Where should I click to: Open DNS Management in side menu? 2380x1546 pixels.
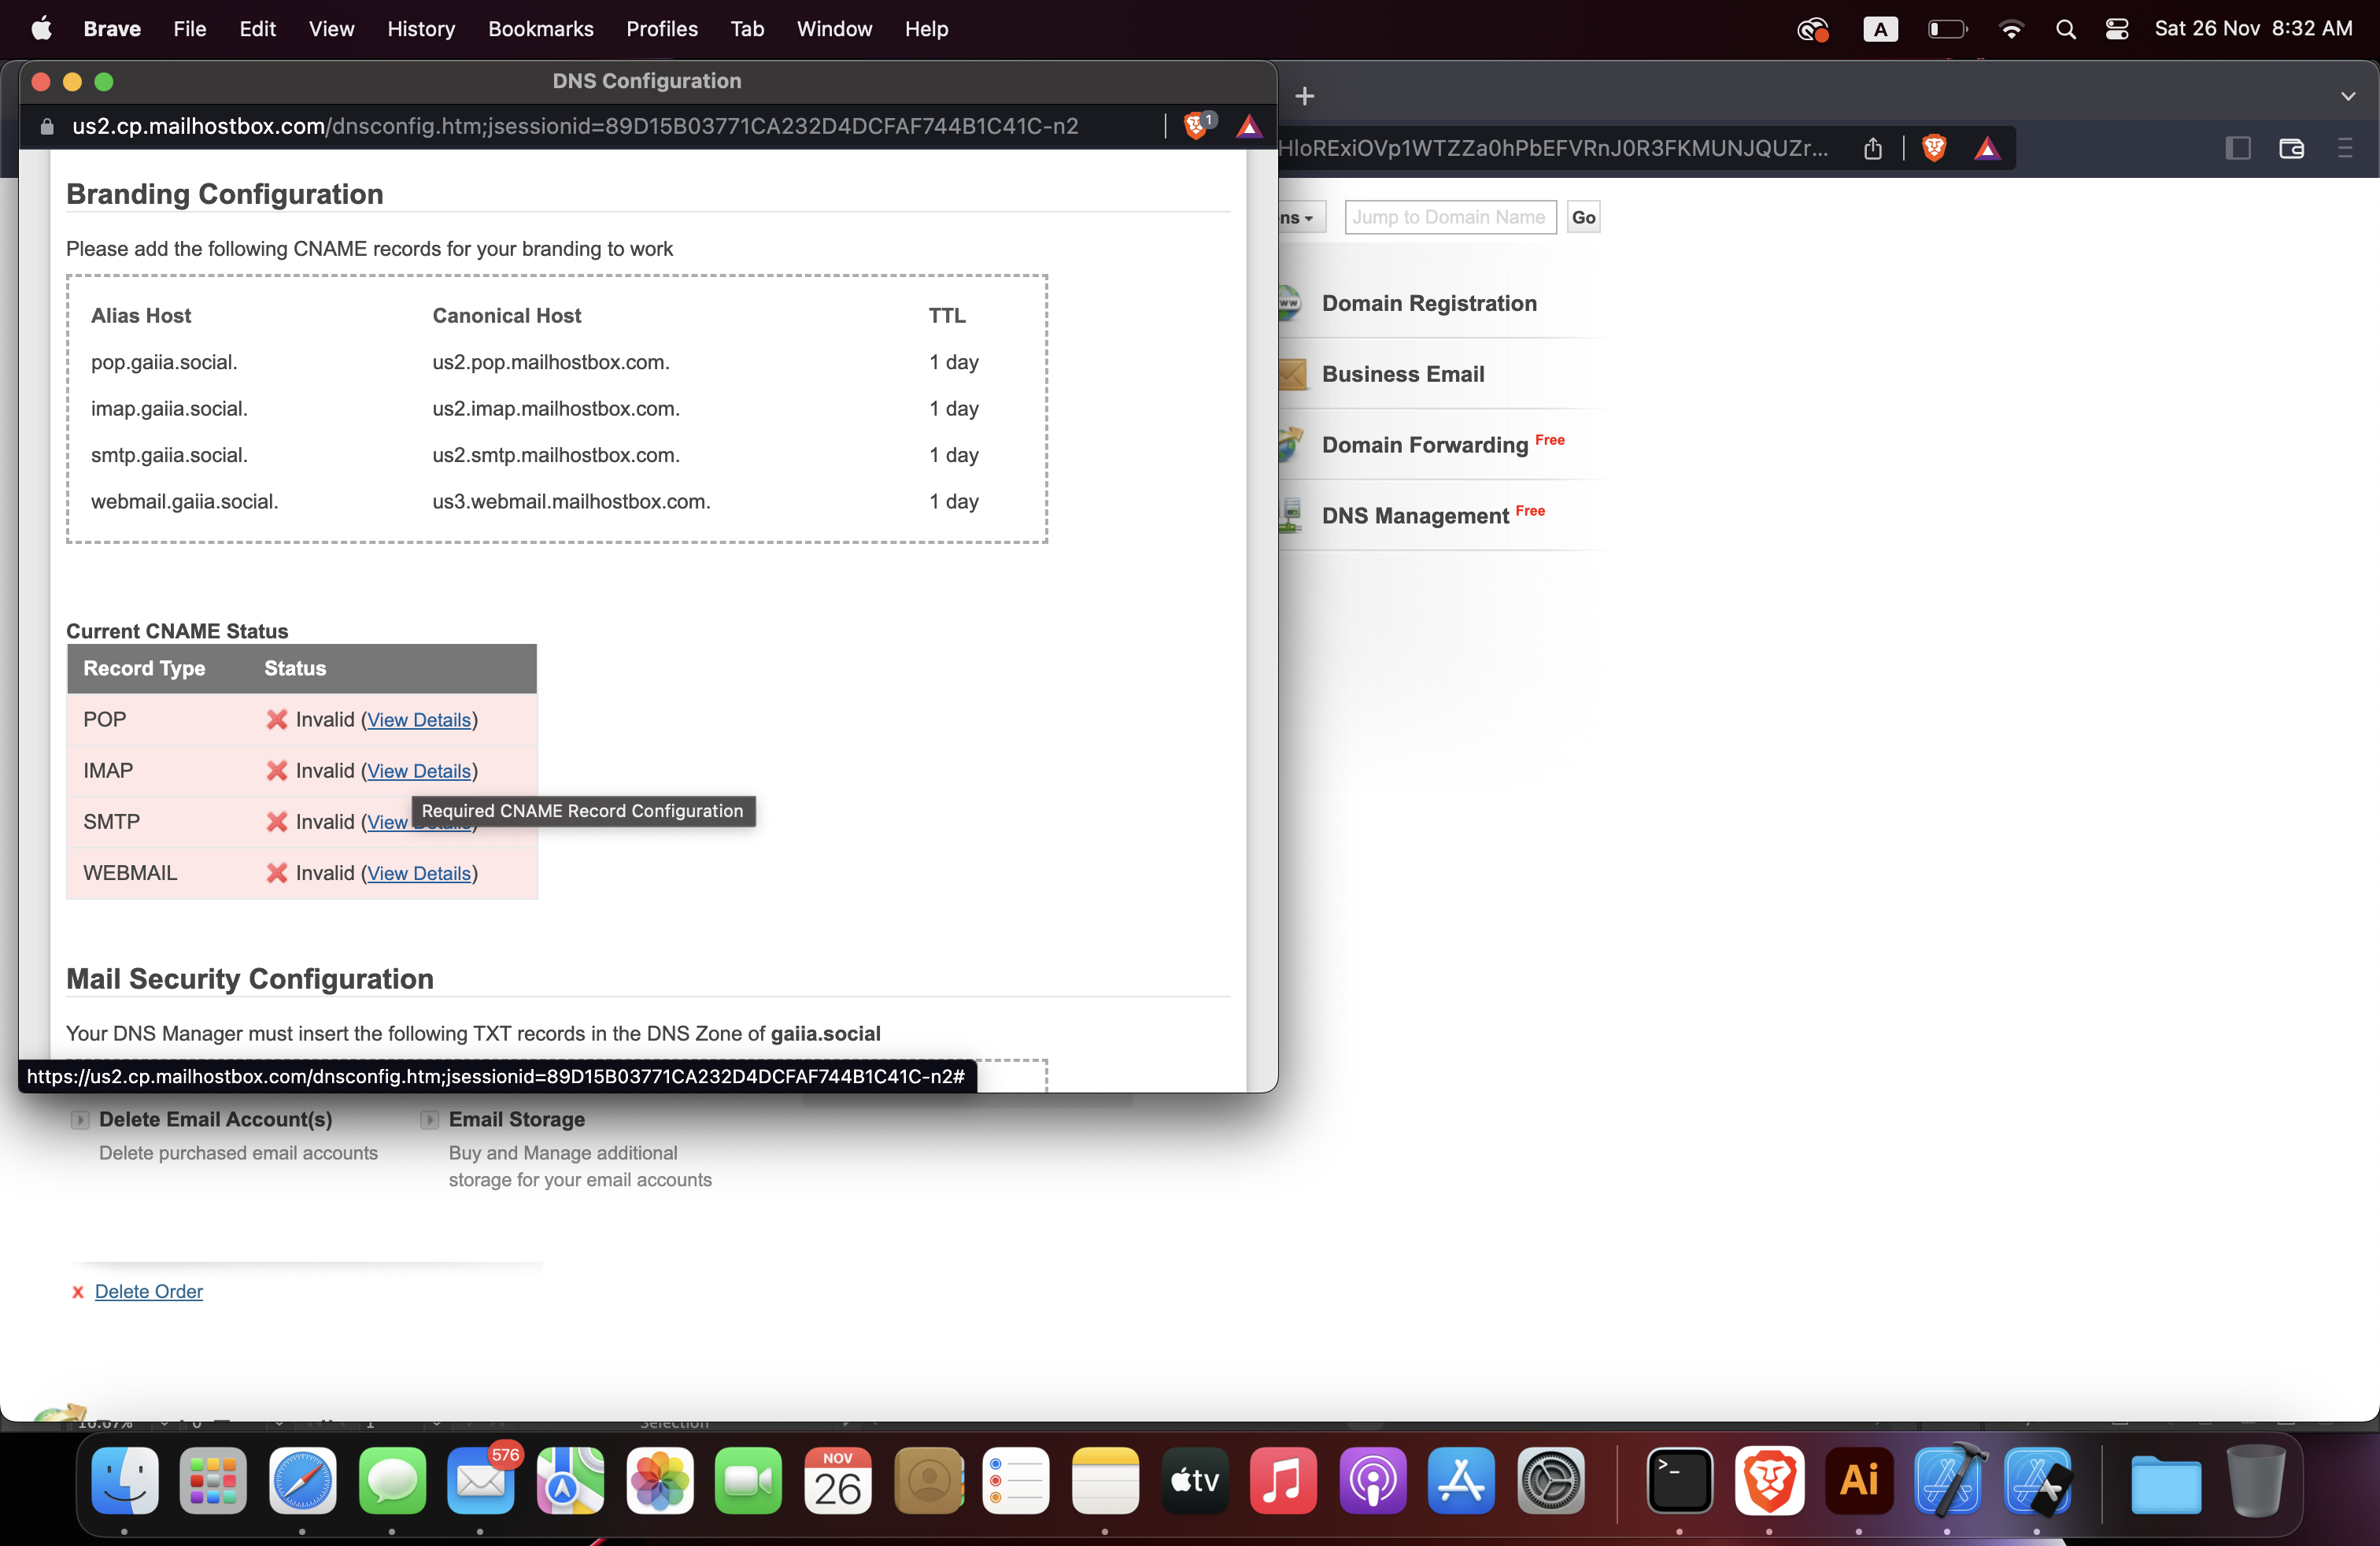tap(1415, 516)
